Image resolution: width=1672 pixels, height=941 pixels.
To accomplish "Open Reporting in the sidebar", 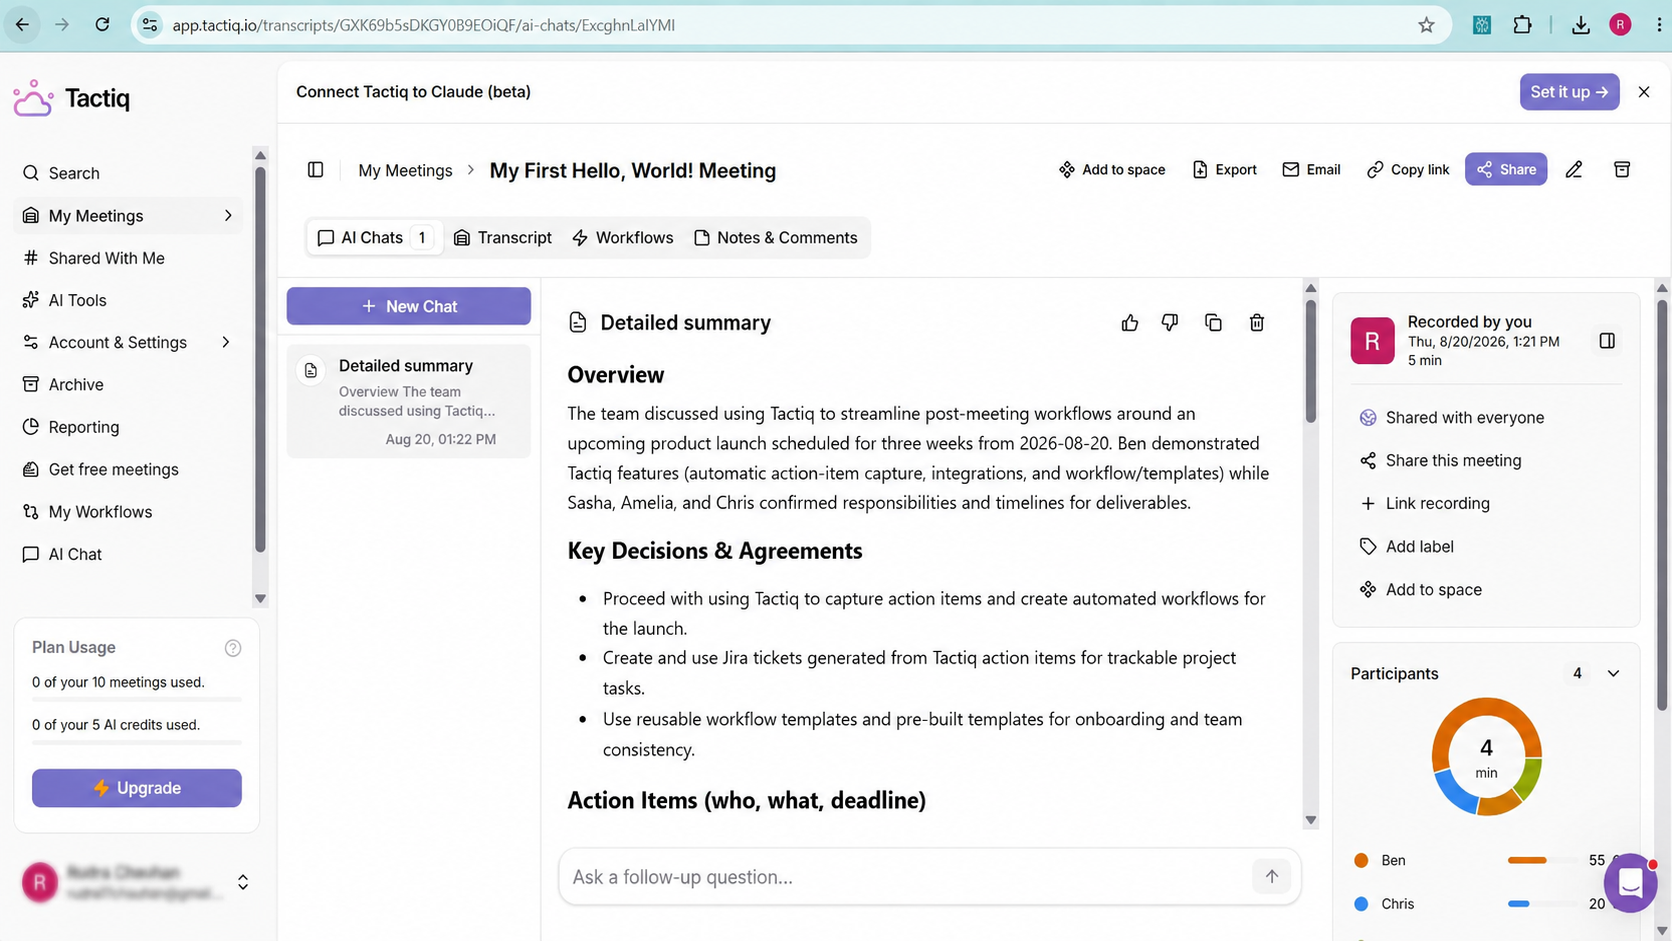I will coord(71,427).
